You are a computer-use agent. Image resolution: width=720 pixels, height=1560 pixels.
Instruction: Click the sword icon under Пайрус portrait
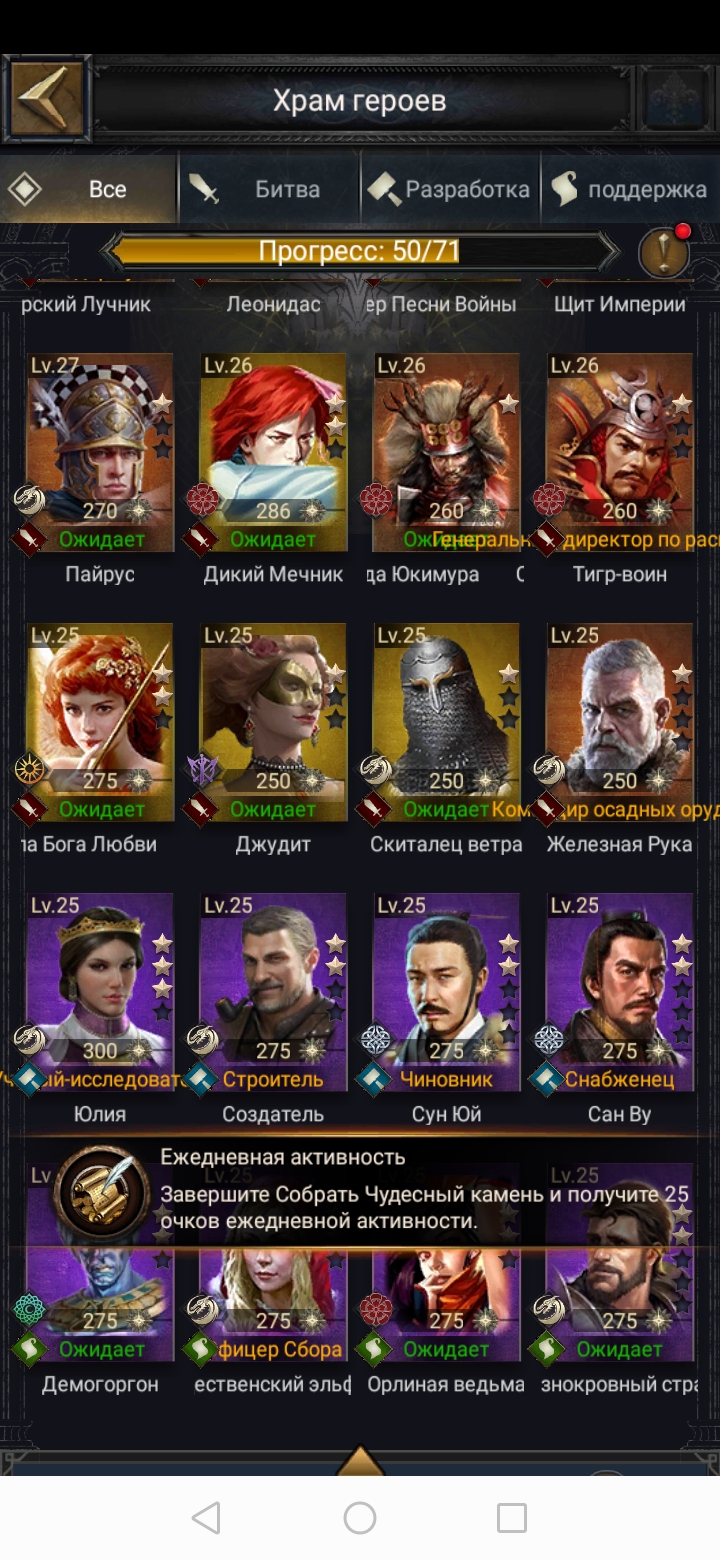(x=29, y=540)
